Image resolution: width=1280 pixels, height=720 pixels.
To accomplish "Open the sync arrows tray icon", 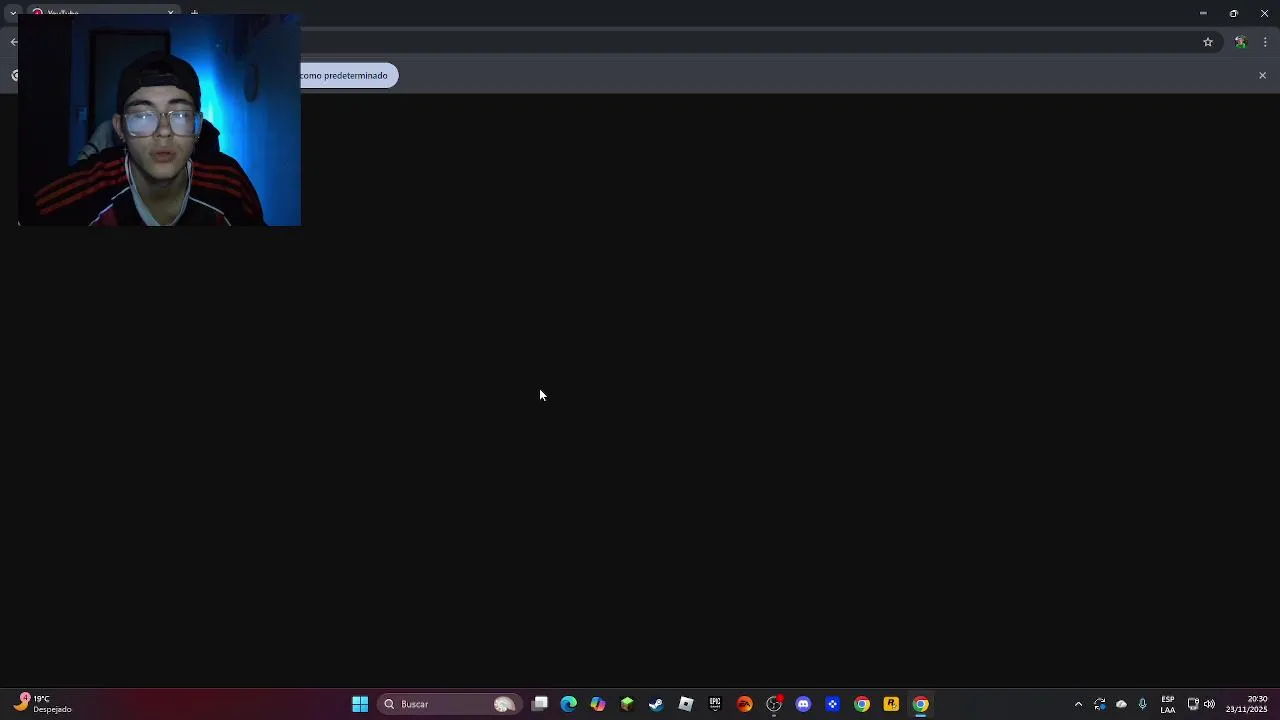I will [1100, 704].
